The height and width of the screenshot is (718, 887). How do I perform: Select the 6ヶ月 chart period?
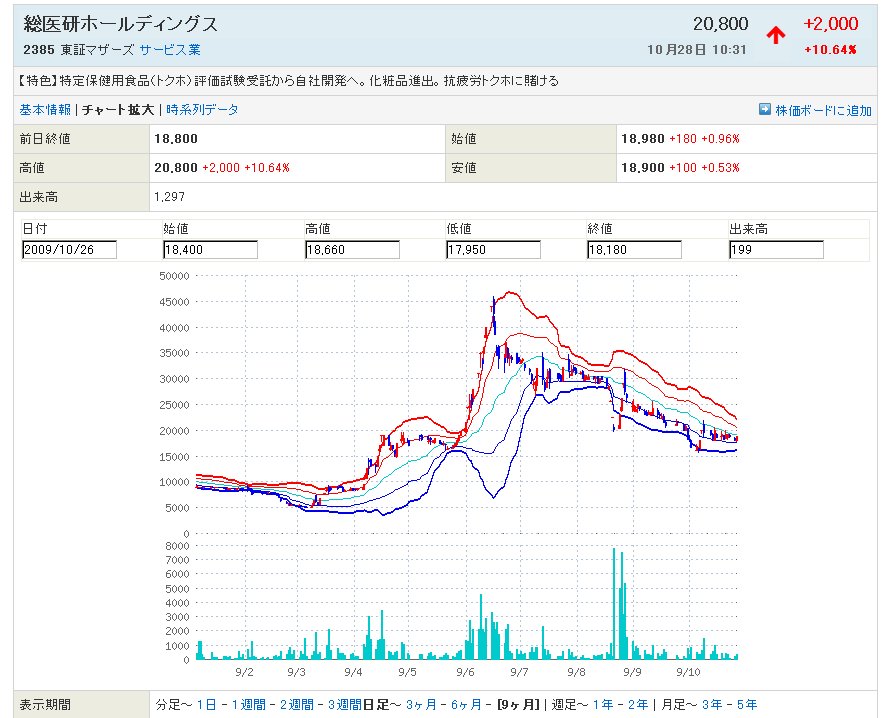(468, 704)
